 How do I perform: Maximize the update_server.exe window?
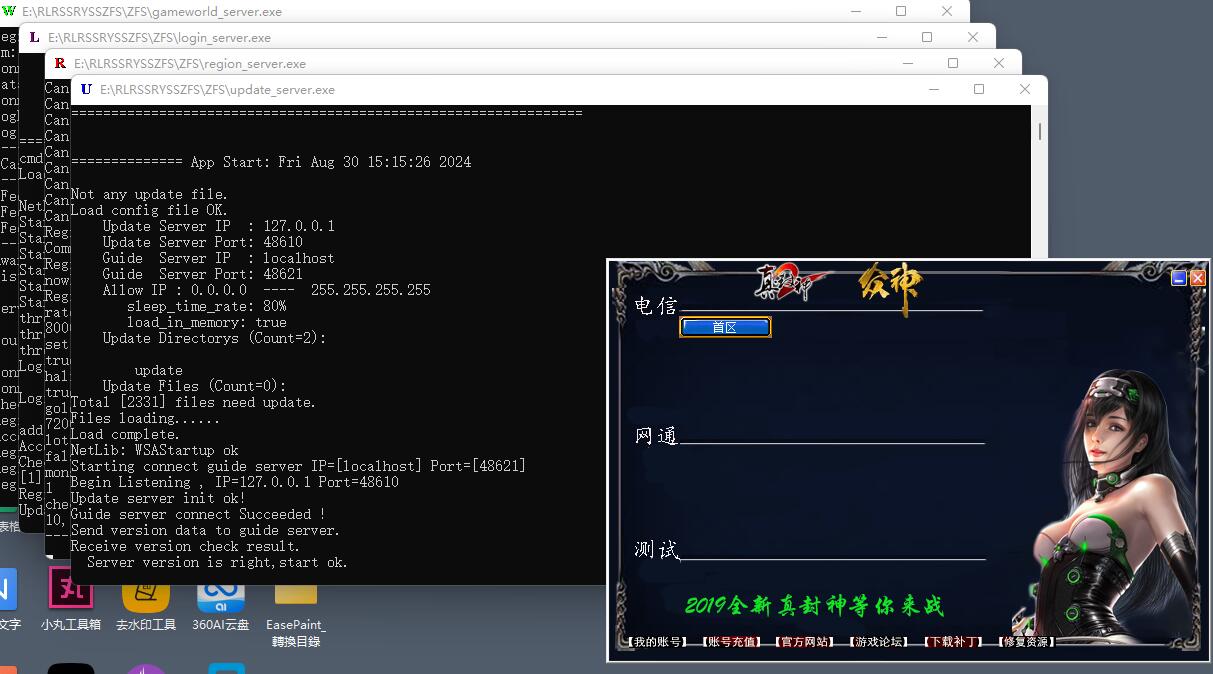979,89
